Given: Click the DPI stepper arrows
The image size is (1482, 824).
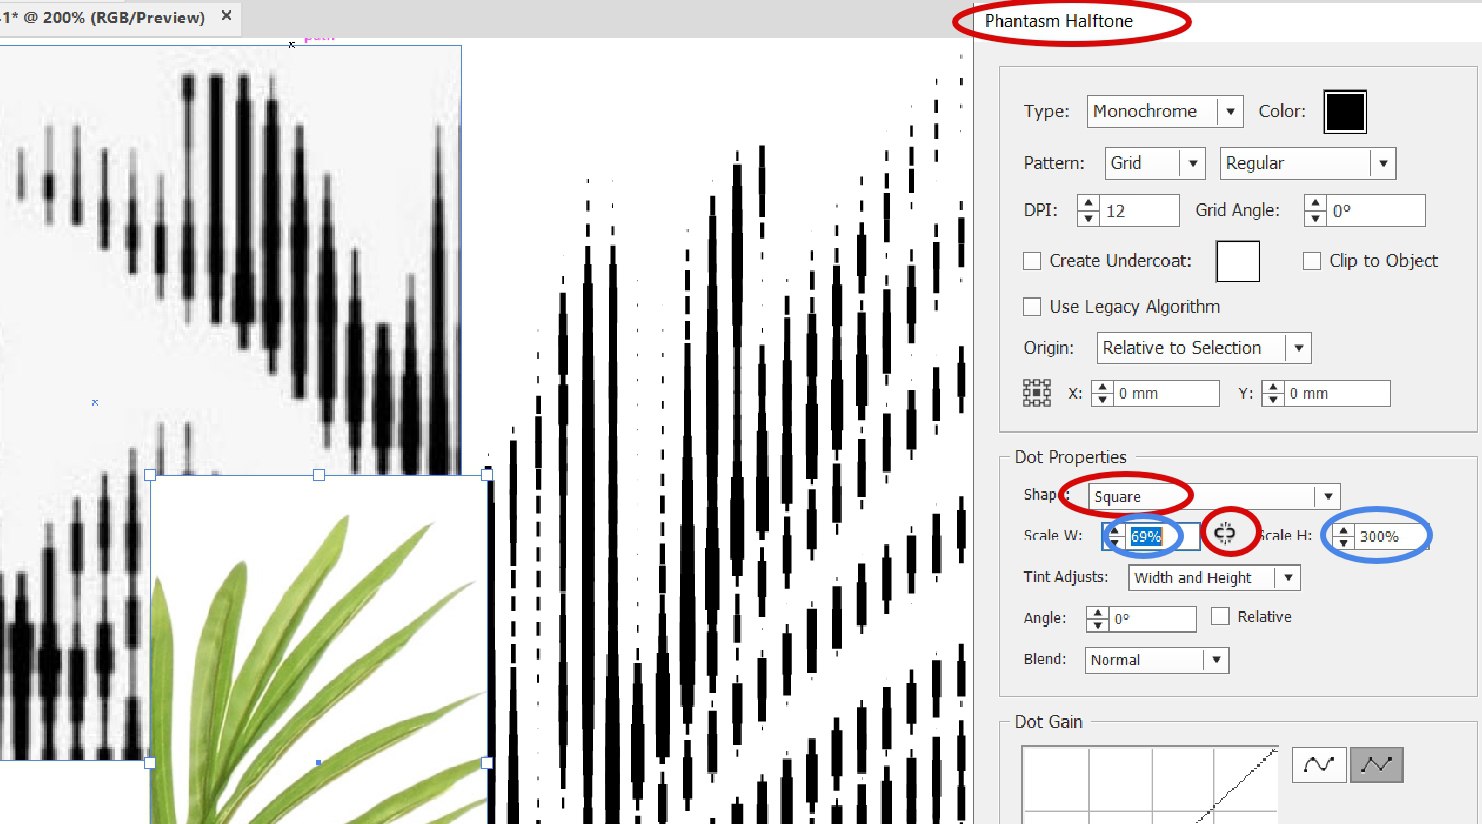Looking at the screenshot, I should [x=1089, y=211].
